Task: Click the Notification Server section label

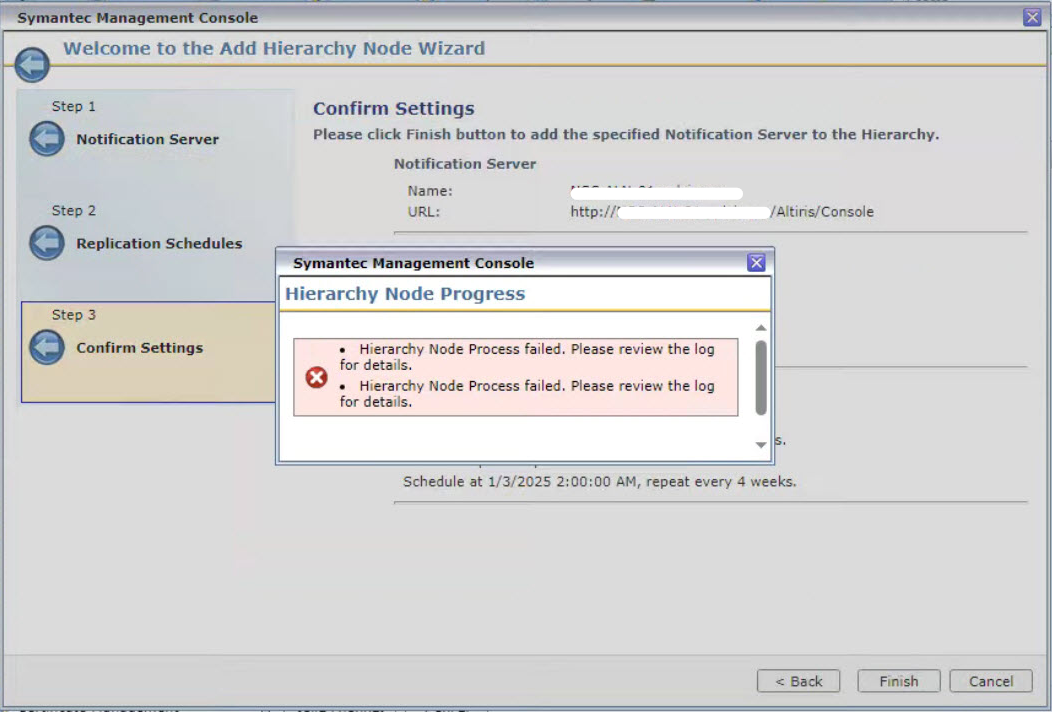Action: [x=465, y=164]
